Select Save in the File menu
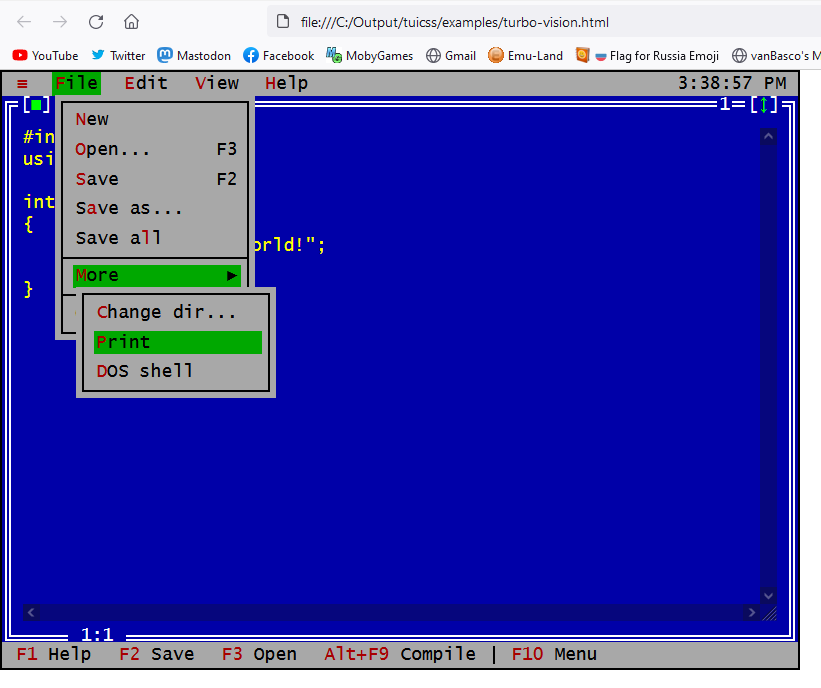Screen dimensions: 821x688 (x=156, y=179)
